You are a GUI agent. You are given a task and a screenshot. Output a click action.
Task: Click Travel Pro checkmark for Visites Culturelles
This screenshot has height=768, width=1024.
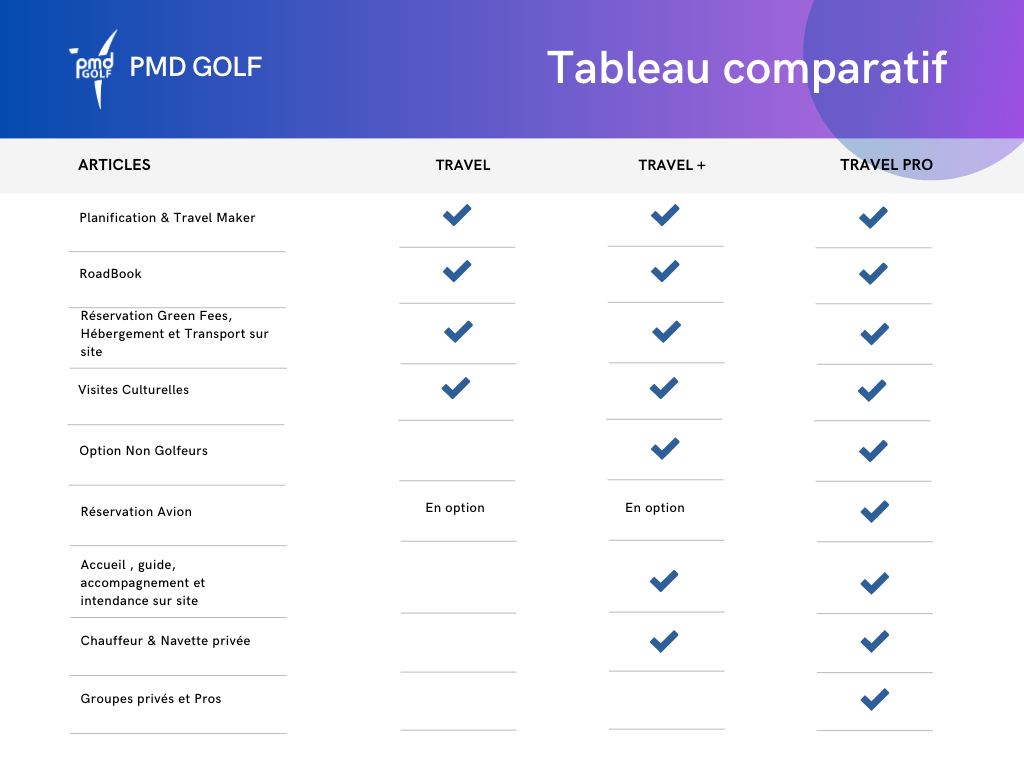[872, 391]
